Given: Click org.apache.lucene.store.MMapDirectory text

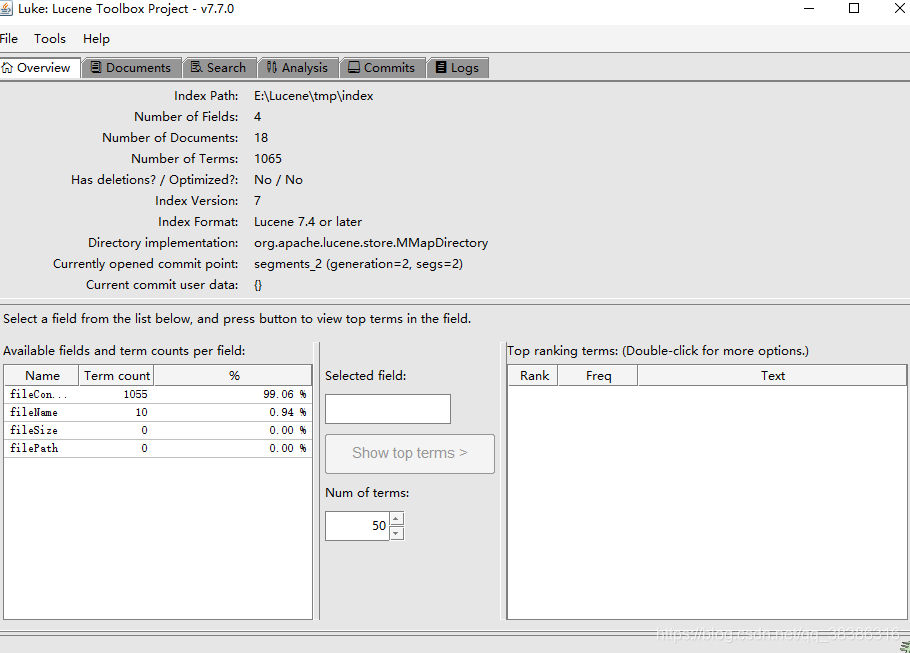Looking at the screenshot, I should click(371, 243).
